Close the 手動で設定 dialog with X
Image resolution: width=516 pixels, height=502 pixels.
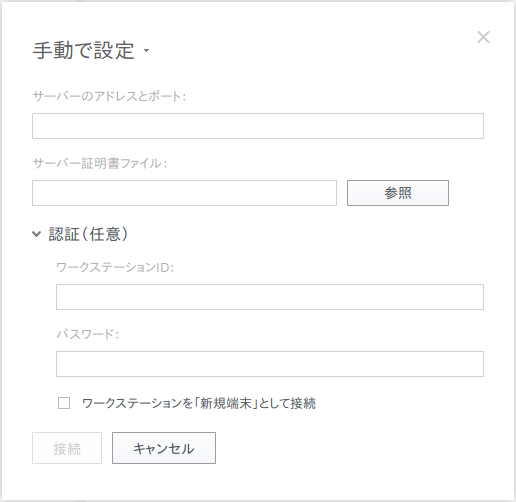click(483, 37)
